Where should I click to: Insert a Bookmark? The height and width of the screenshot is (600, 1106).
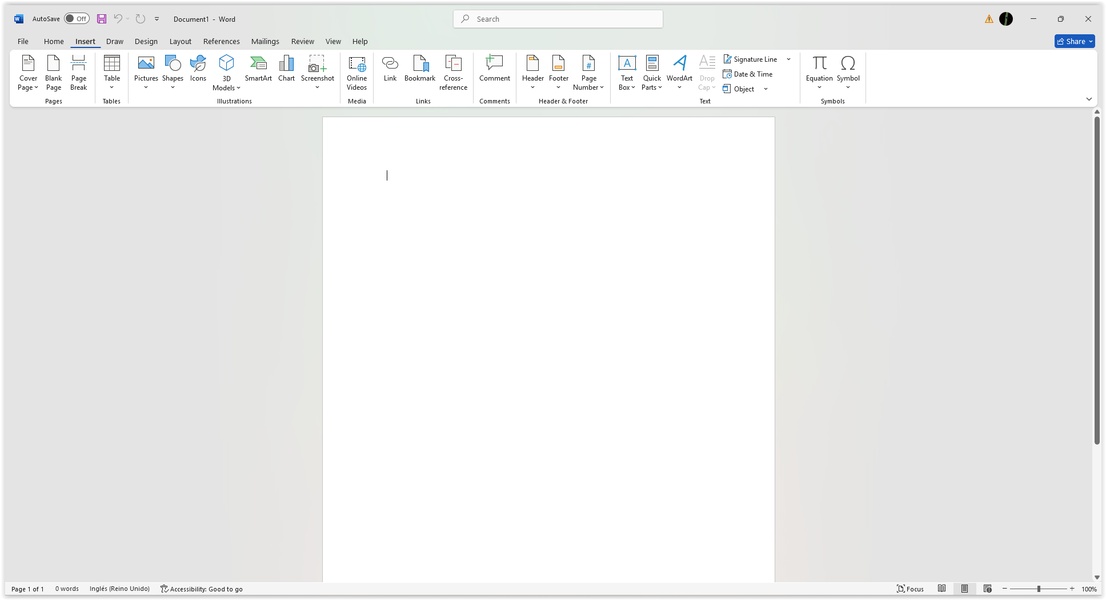(420, 68)
